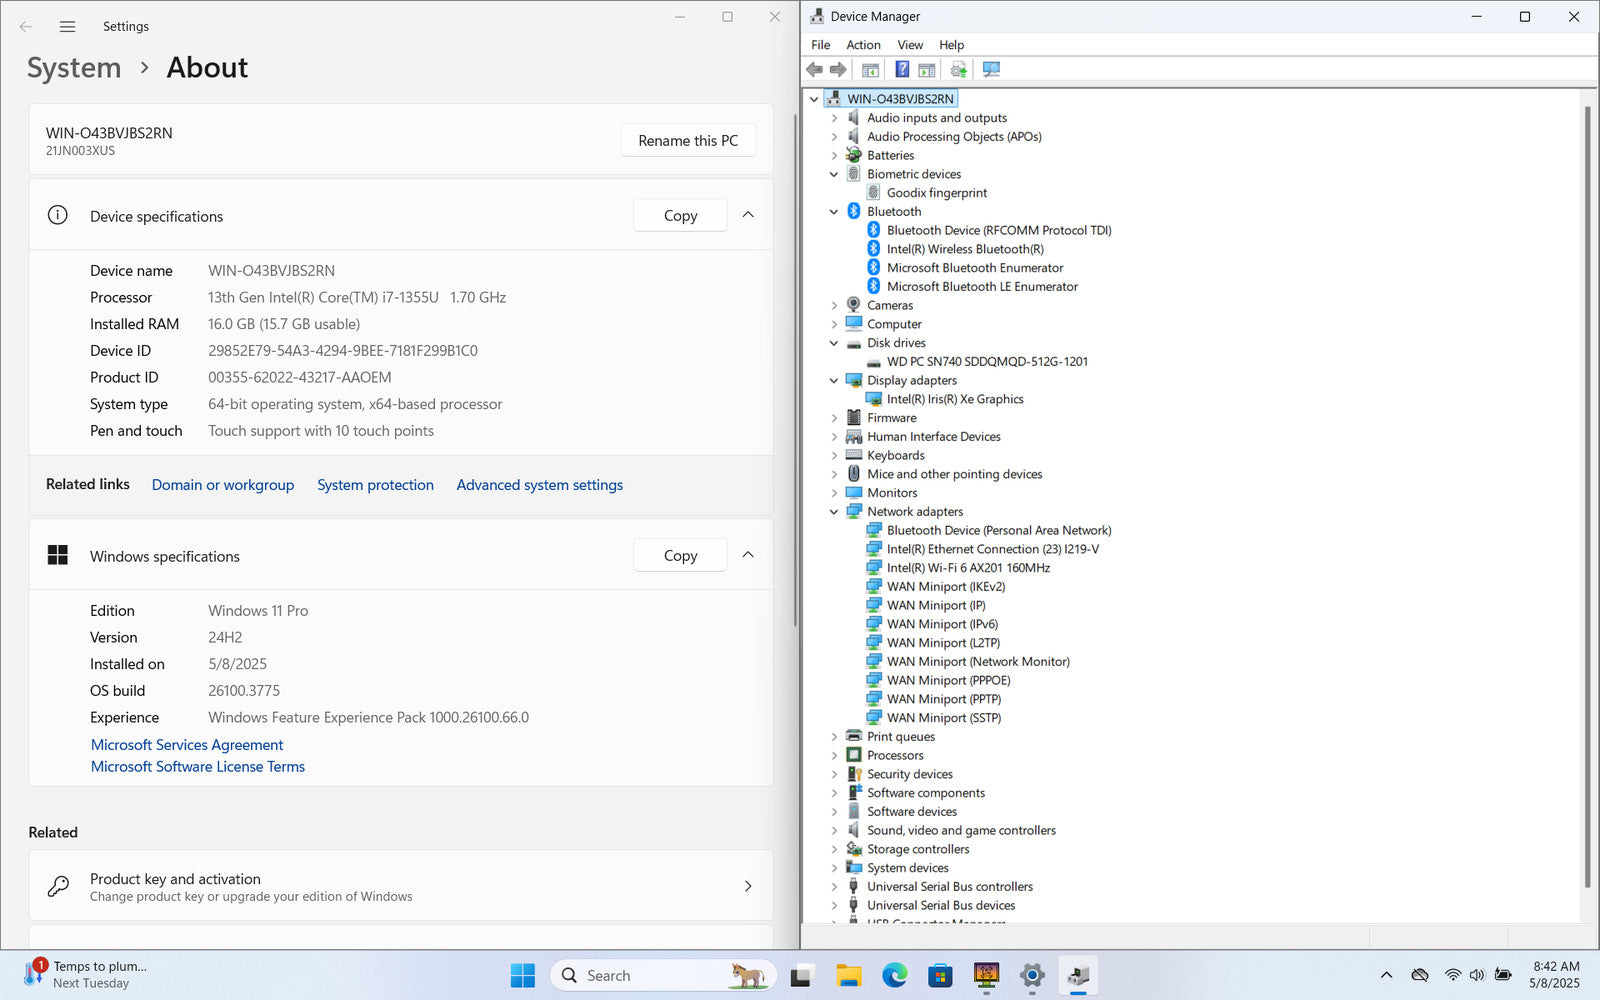
Task: Open the Windows Start menu
Action: click(x=523, y=976)
